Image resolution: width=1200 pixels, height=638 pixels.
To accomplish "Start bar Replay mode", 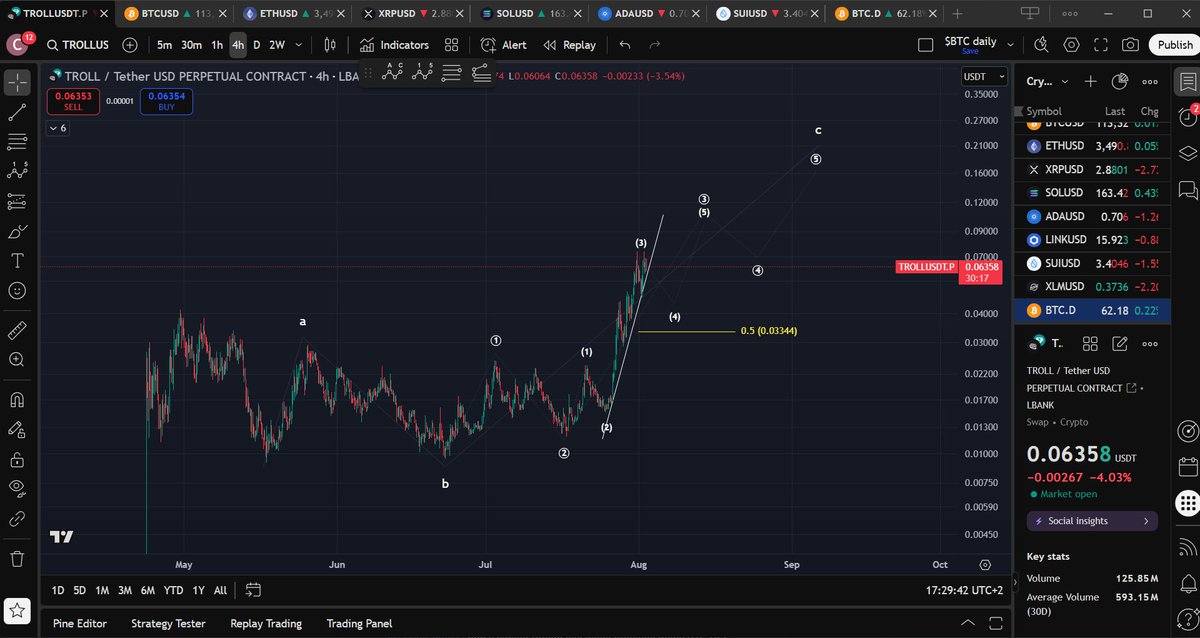I will [x=569, y=45].
